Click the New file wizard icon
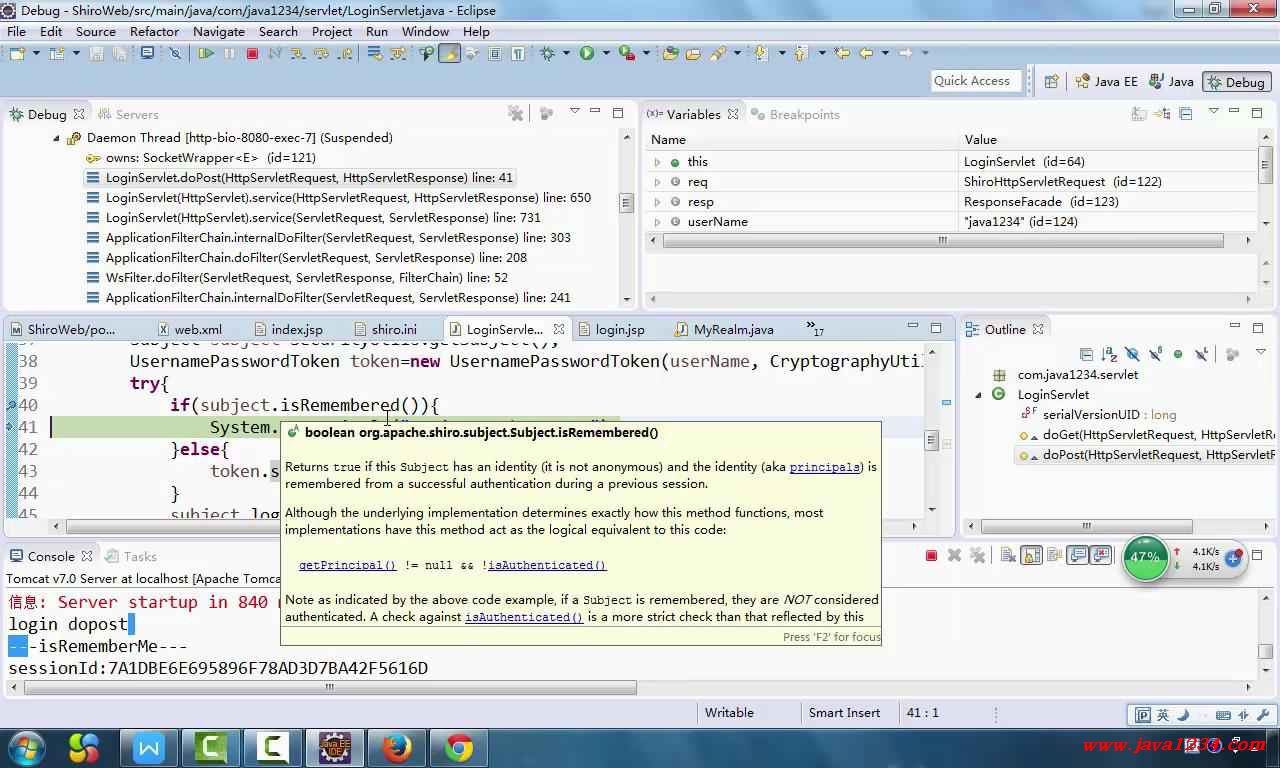The width and height of the screenshot is (1280, 768). (17, 53)
